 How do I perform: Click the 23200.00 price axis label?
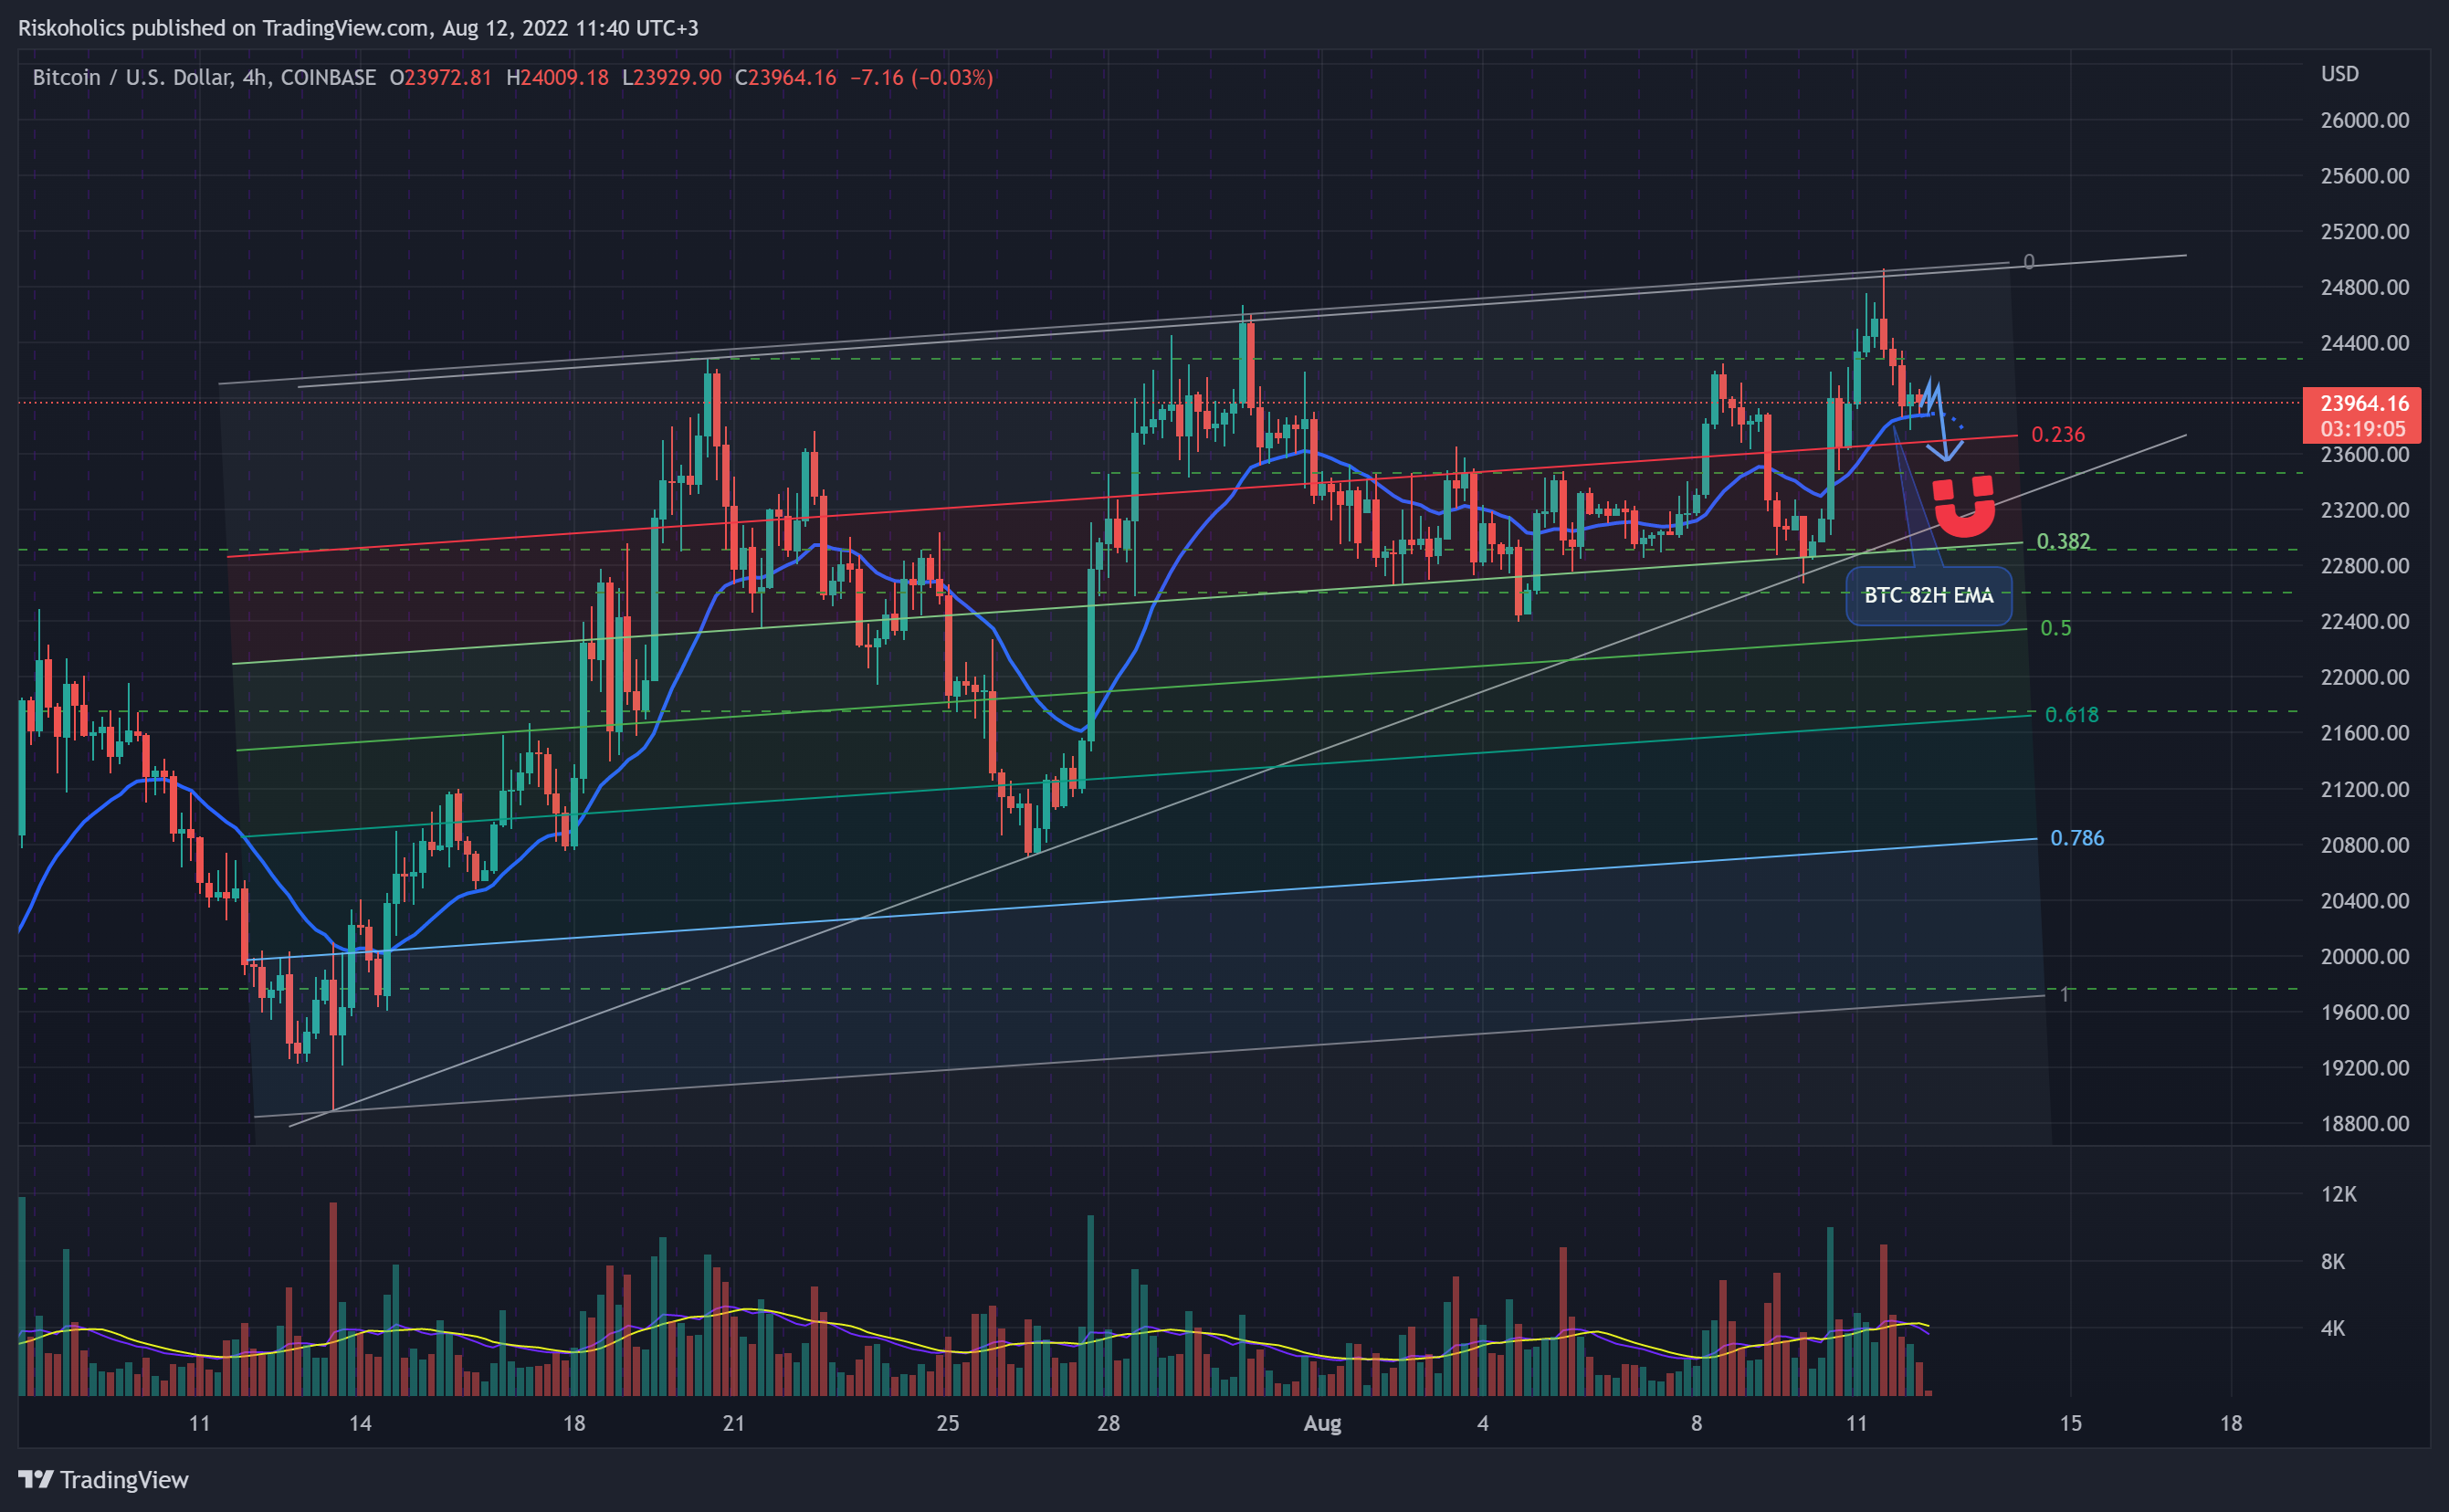click(x=2364, y=510)
